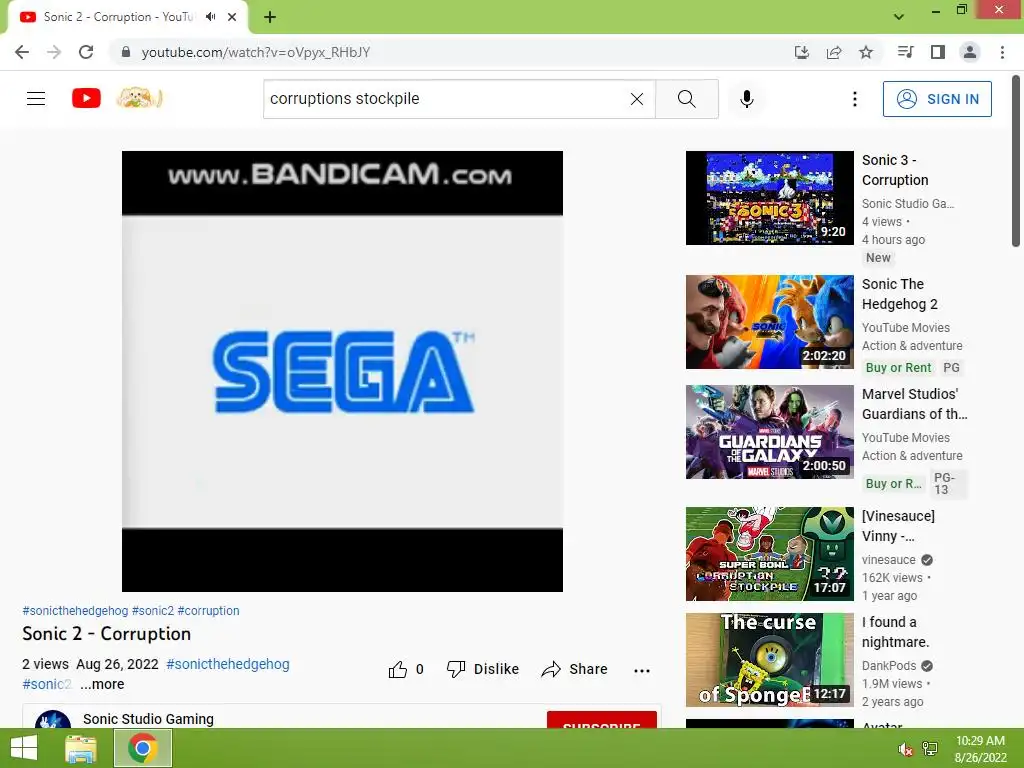
Task: Click the YouTube doodle logo
Action: tap(139, 98)
